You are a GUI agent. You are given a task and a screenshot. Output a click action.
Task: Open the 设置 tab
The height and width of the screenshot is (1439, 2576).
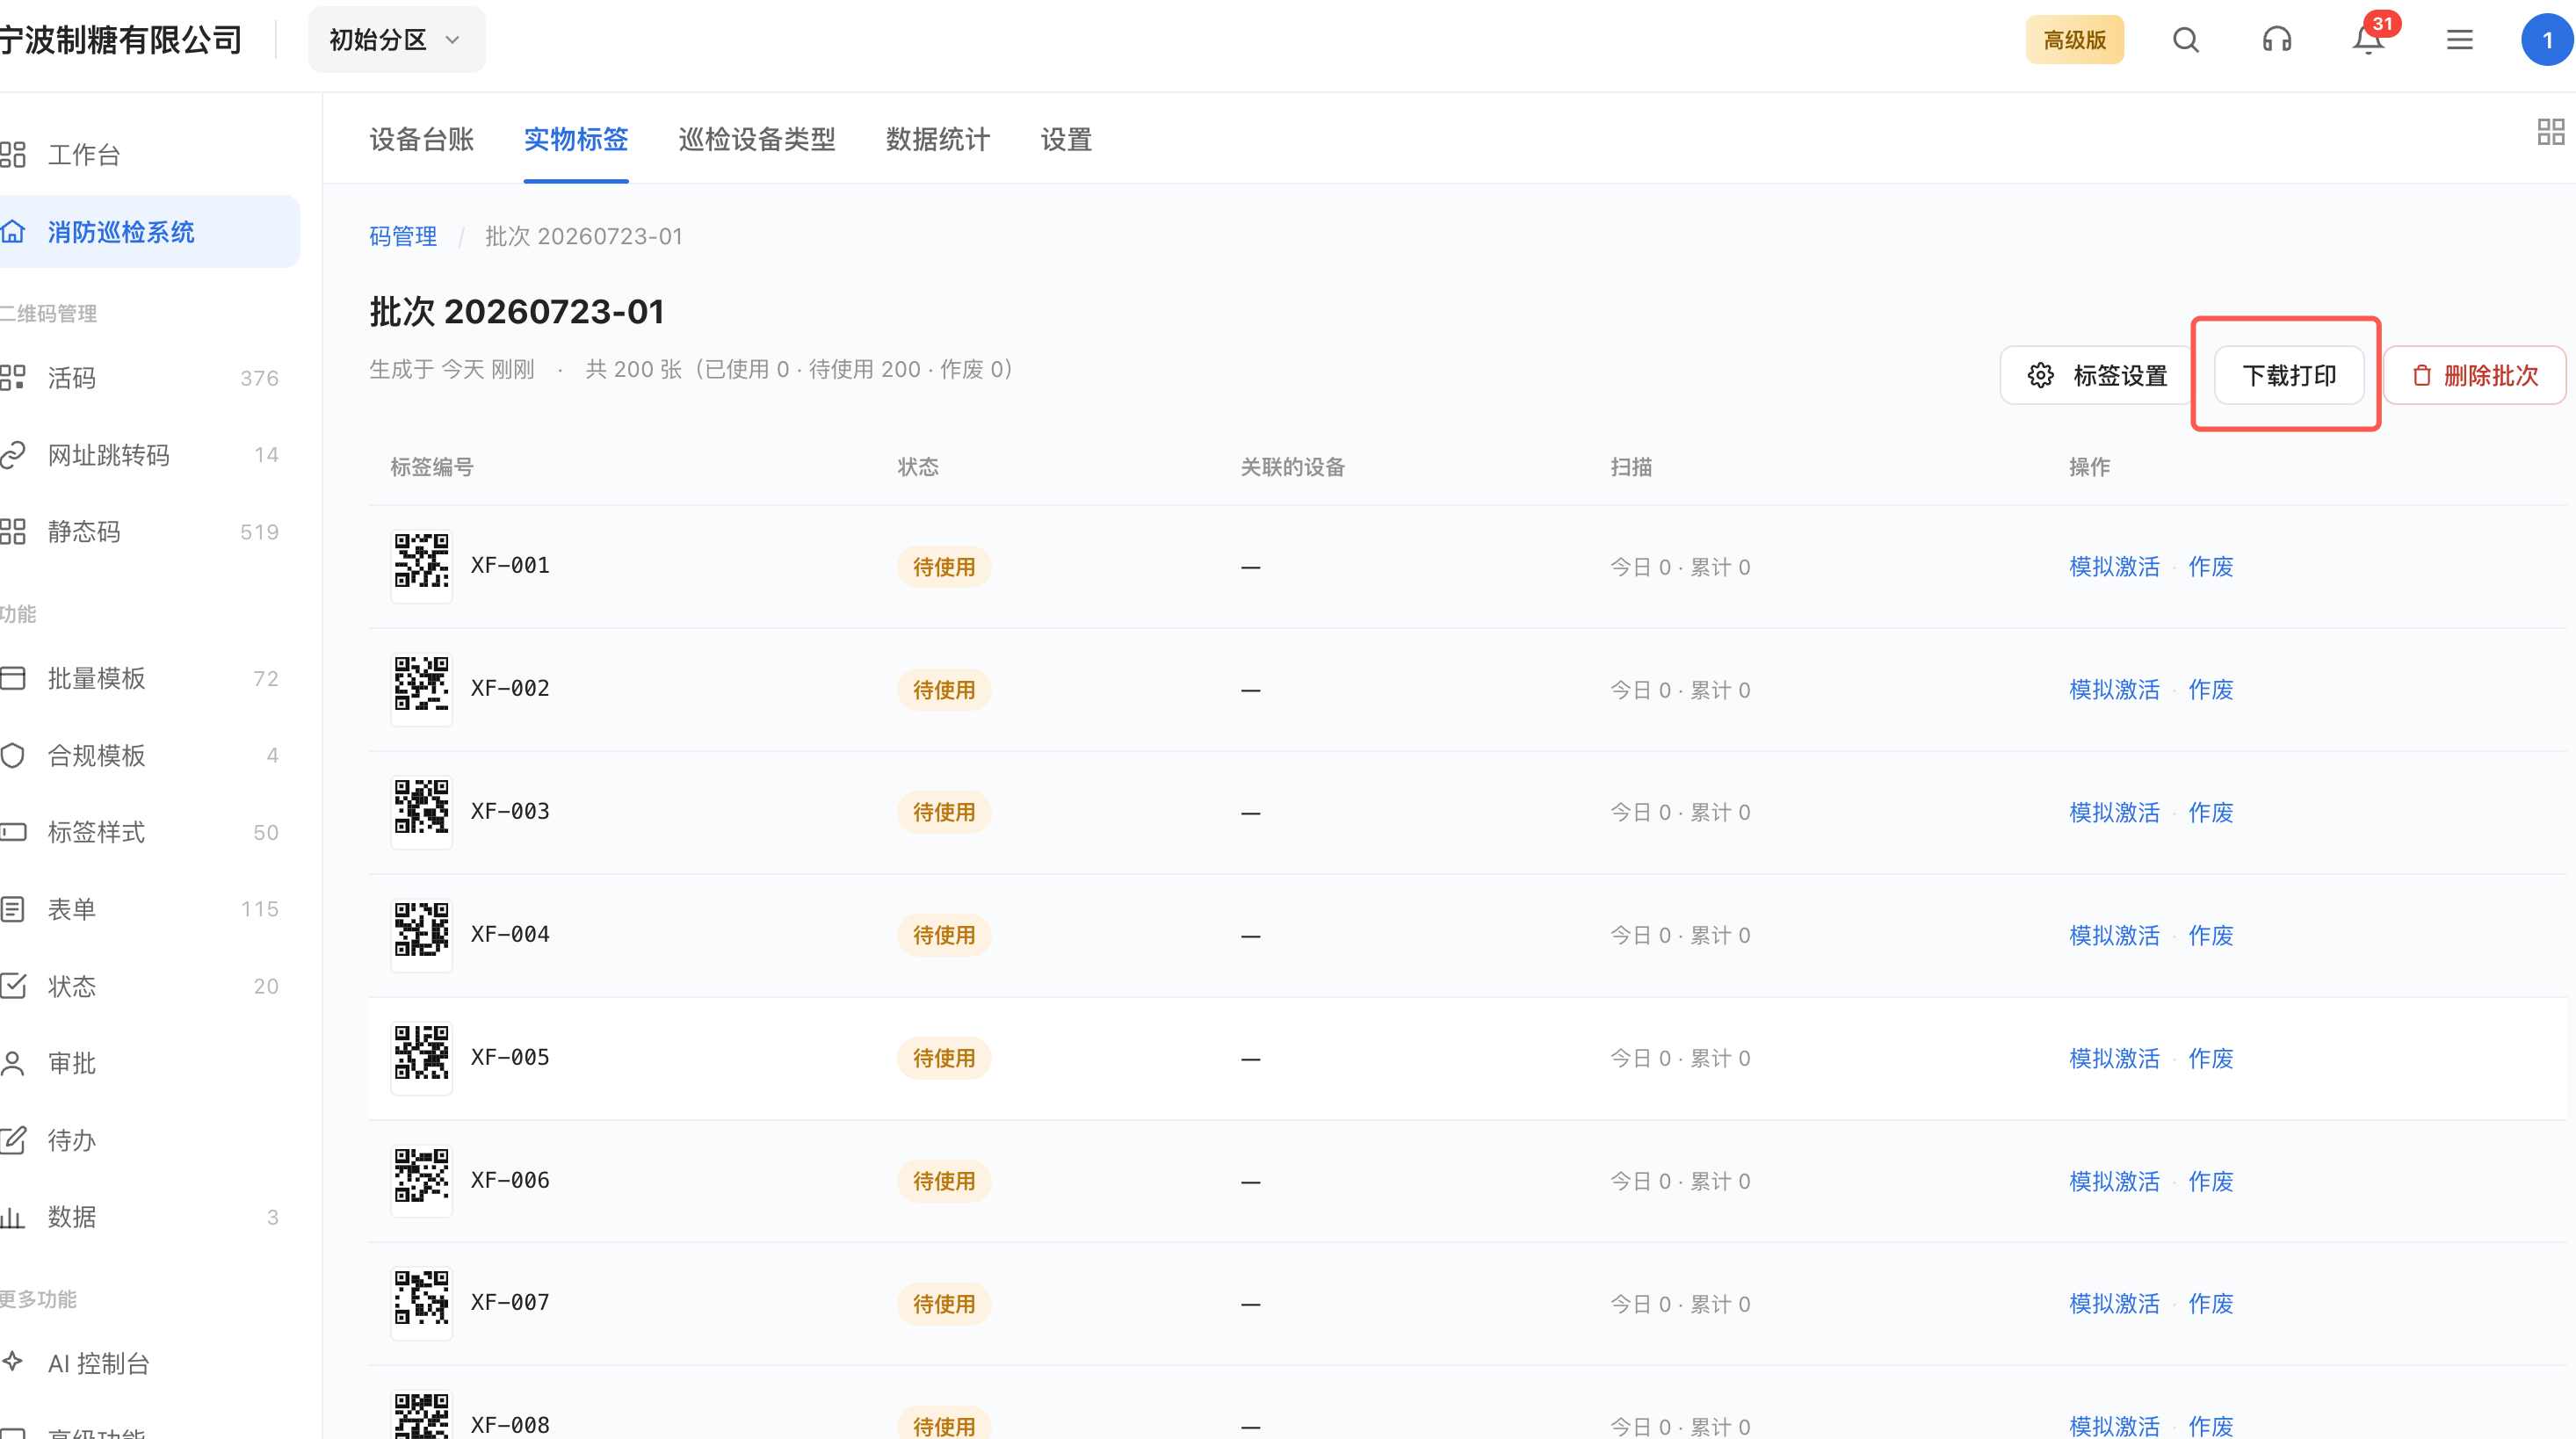[x=1066, y=139]
